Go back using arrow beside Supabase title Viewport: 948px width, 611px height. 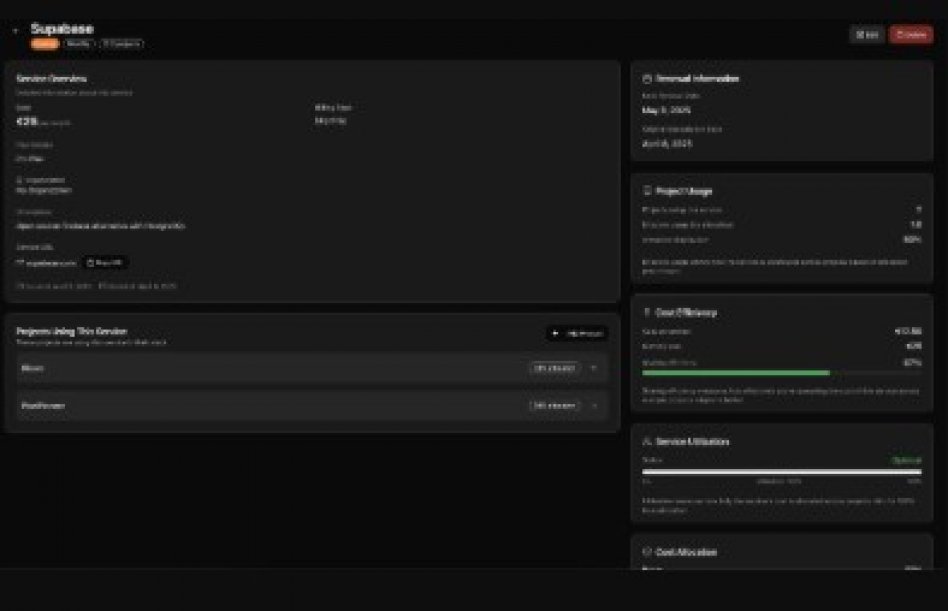[15, 30]
